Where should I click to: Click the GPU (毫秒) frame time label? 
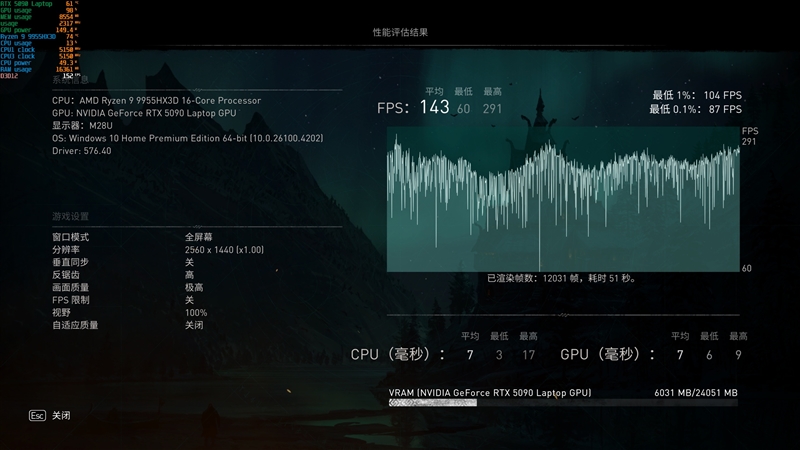(x=603, y=355)
